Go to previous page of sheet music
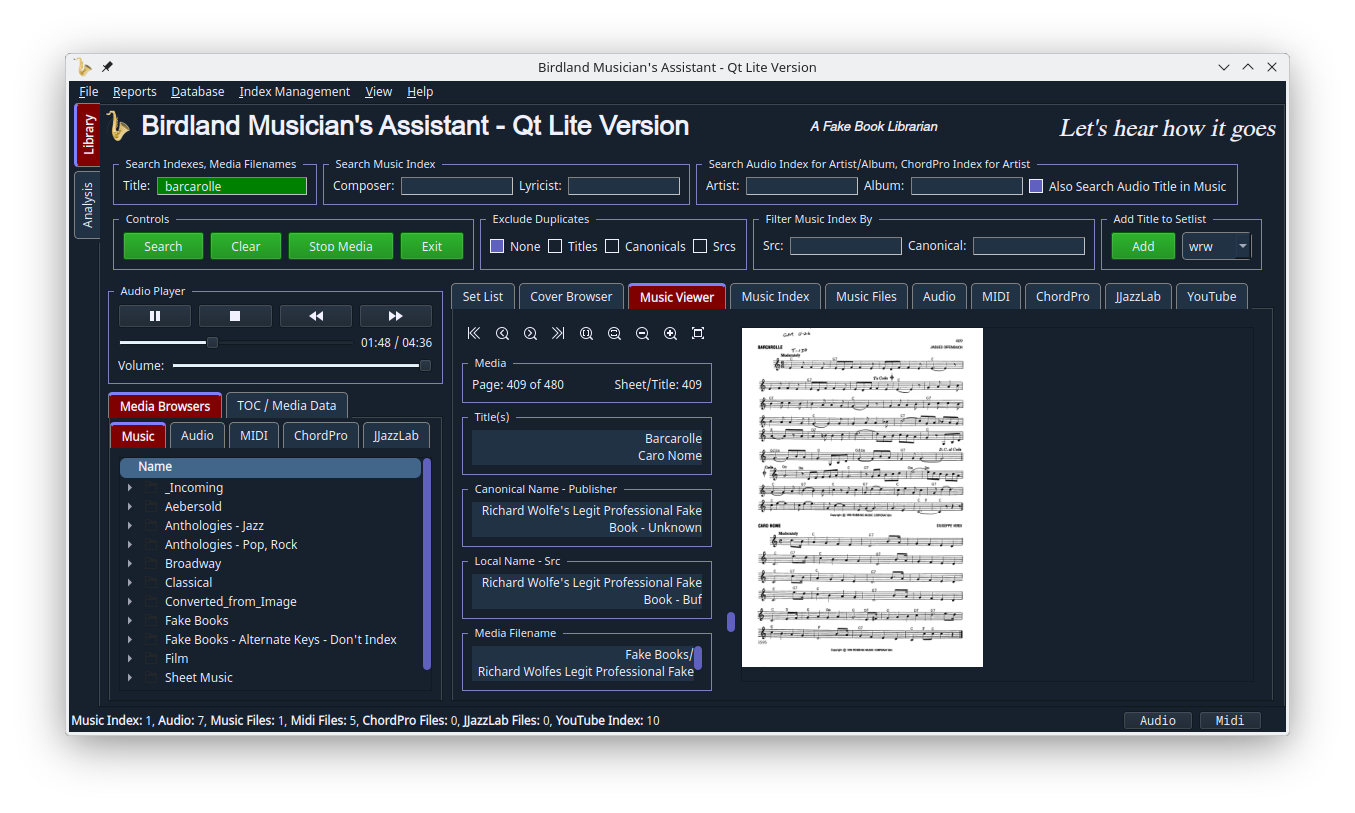Viewport: 1355px width, 813px height. pyautogui.click(x=502, y=333)
